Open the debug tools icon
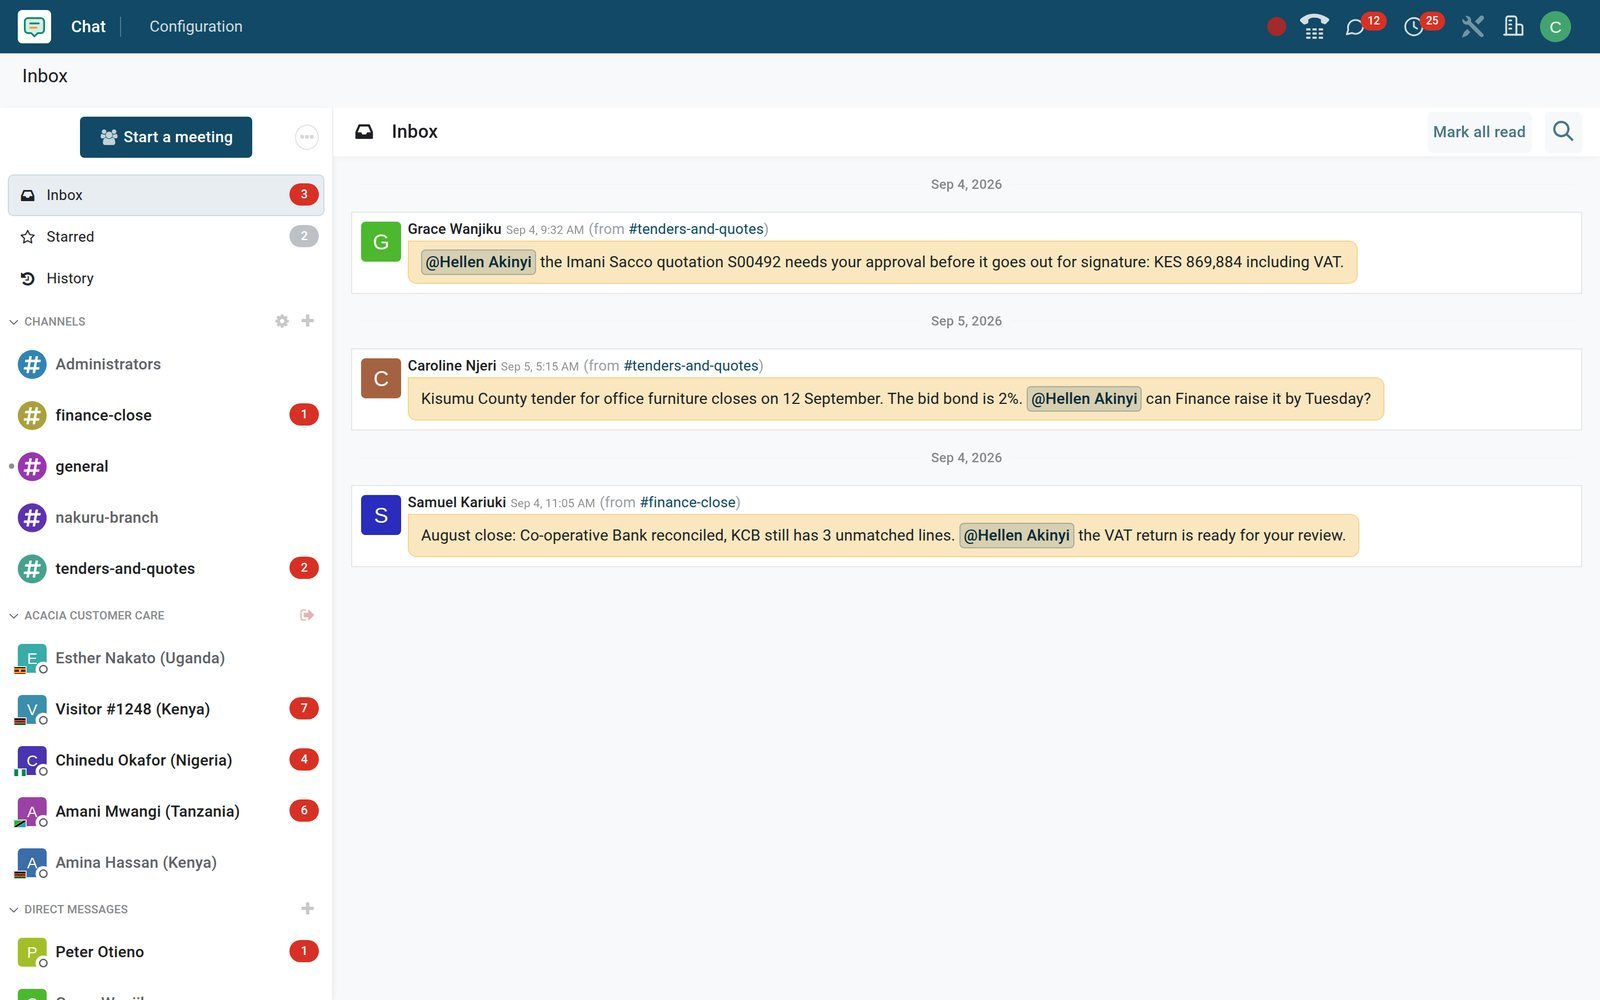Screen dimensions: 1600x1000 (x=1472, y=27)
